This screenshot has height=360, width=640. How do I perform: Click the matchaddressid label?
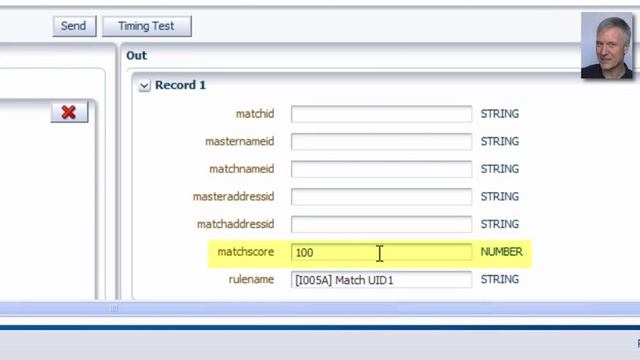(x=236, y=224)
